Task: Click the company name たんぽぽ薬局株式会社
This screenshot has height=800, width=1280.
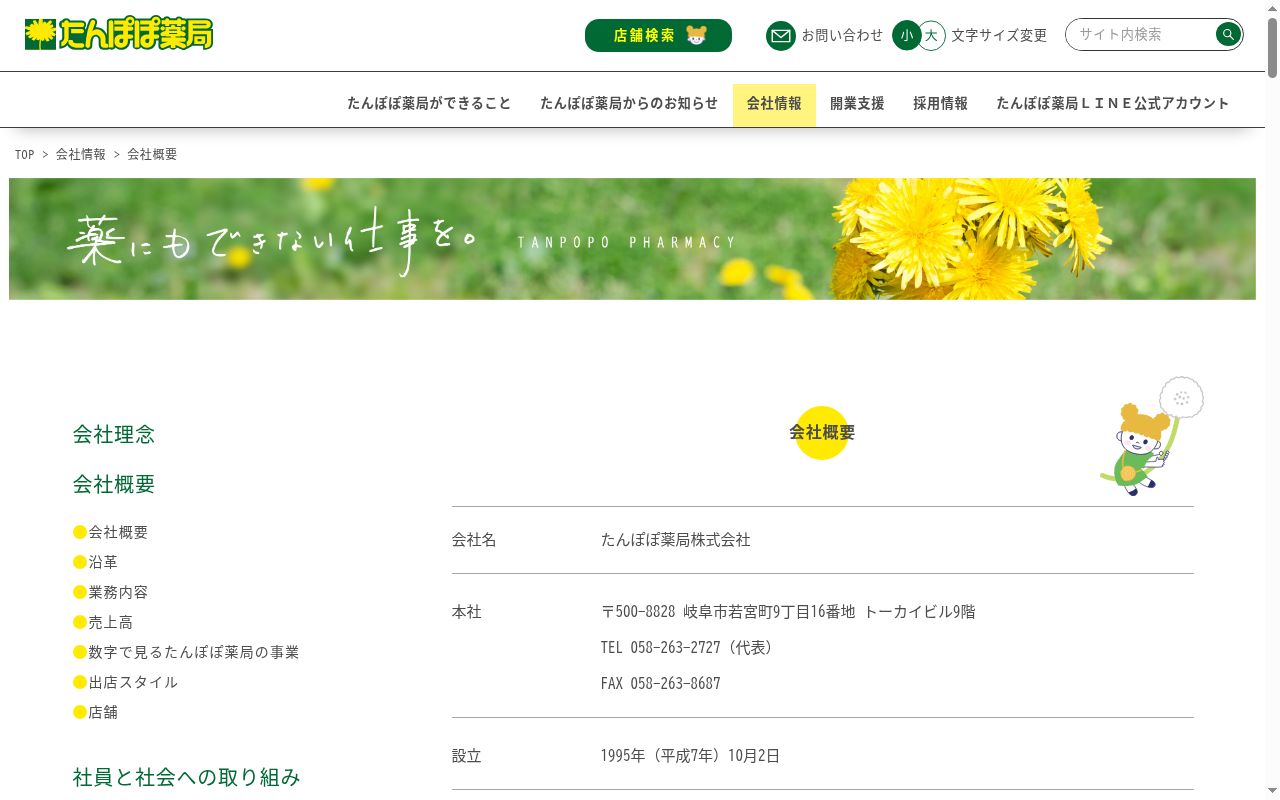Action: [x=676, y=540]
